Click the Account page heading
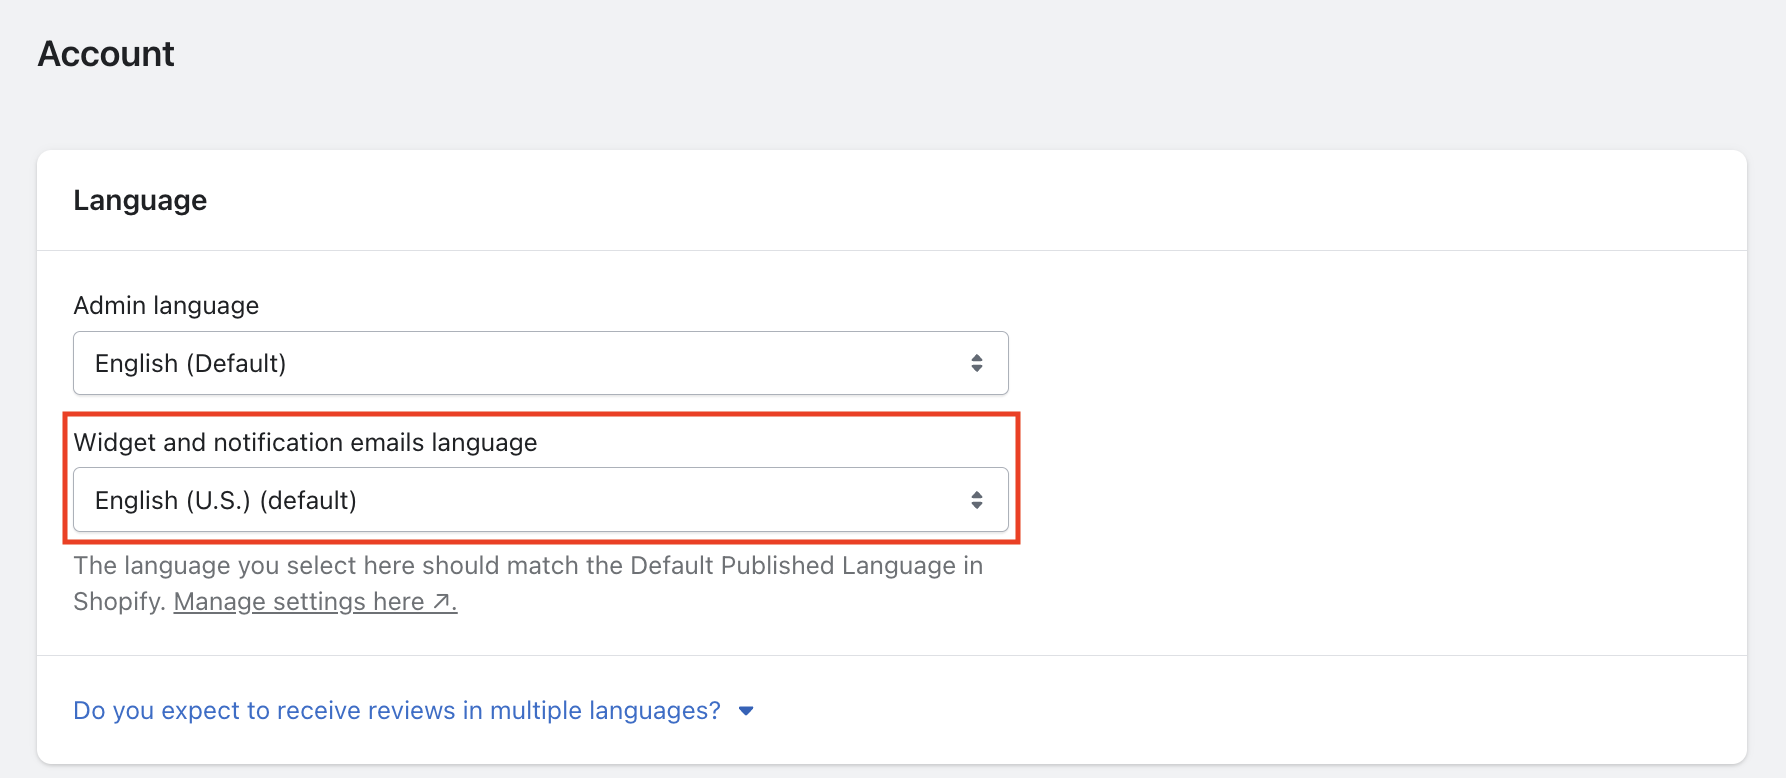The height and width of the screenshot is (778, 1786). tap(106, 54)
